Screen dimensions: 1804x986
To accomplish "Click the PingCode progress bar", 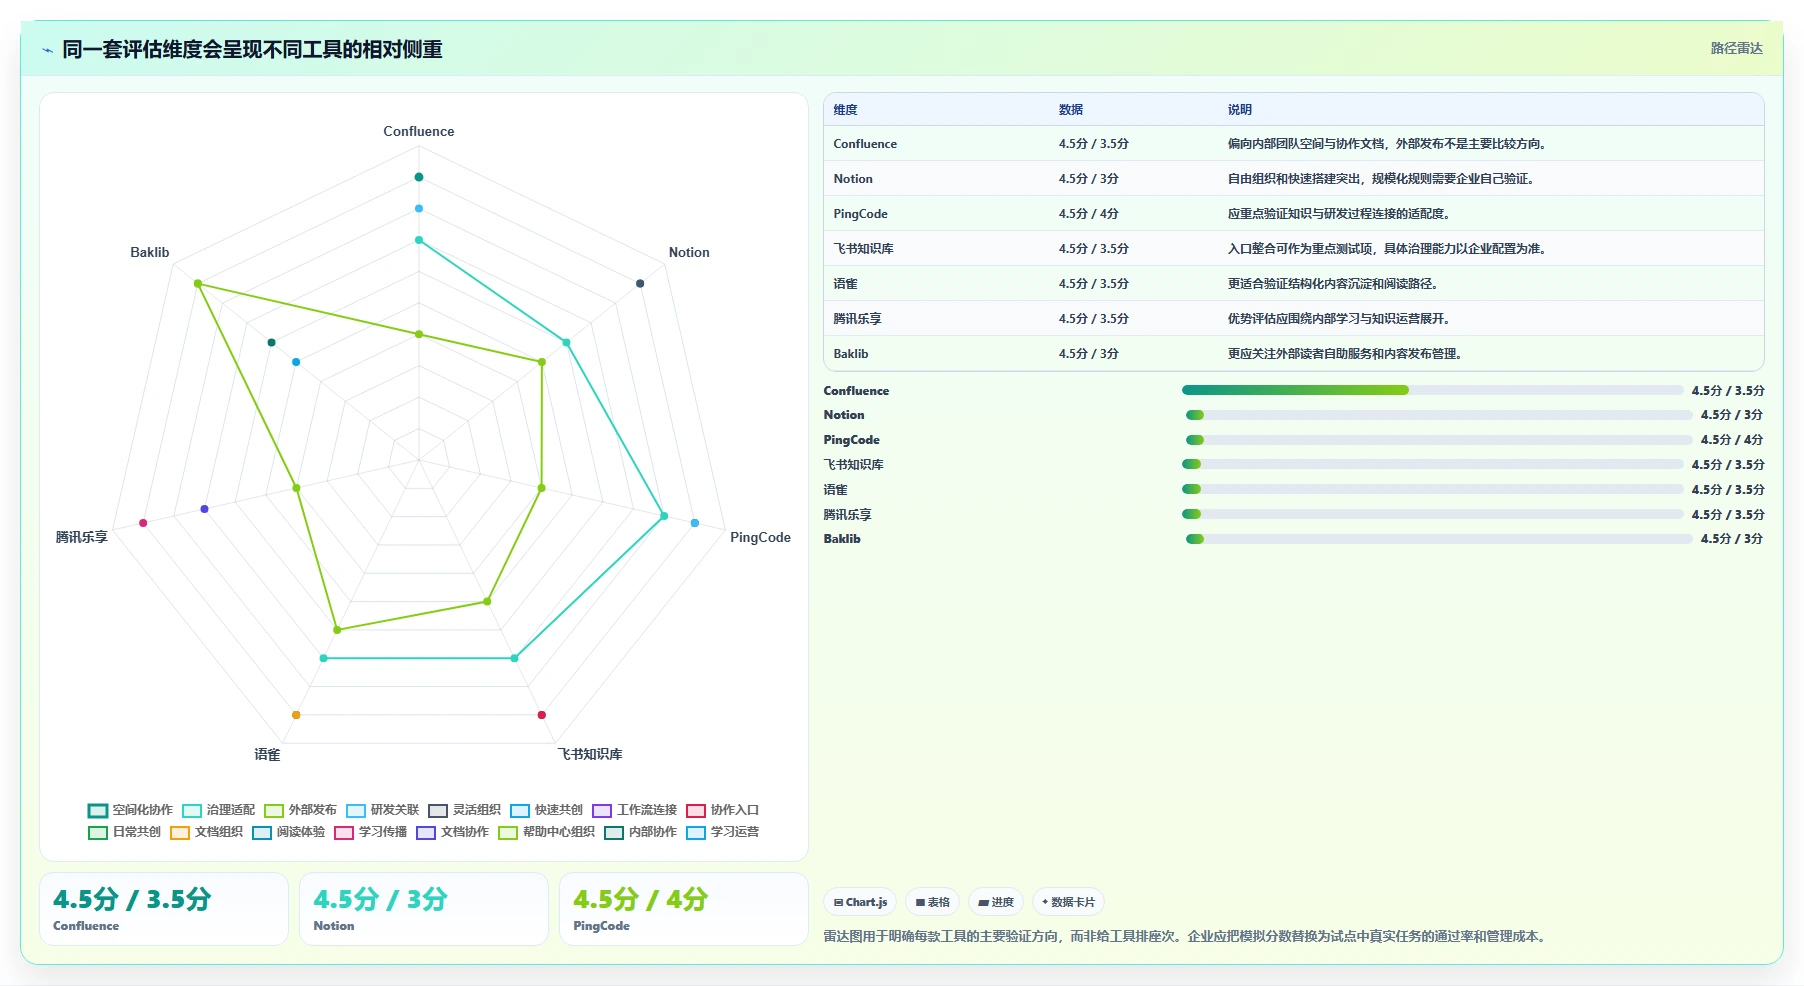I will 1438,440.
